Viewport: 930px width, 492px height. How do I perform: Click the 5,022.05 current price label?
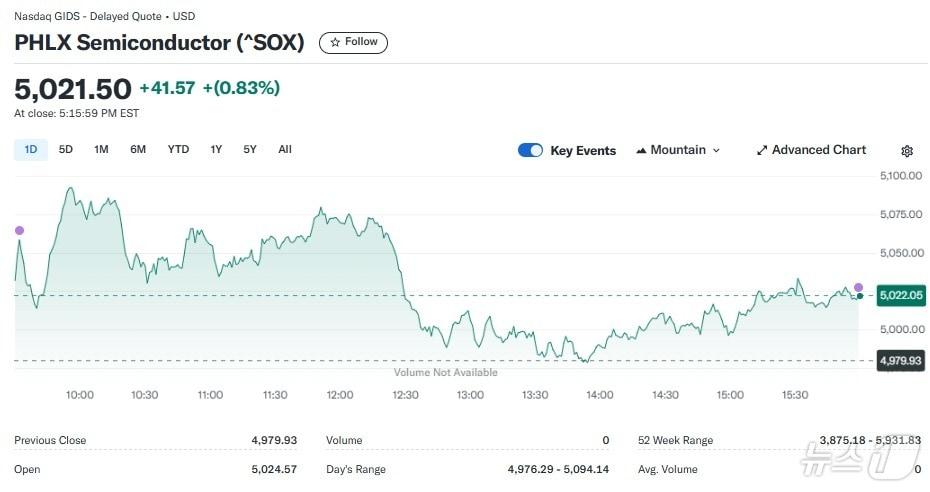pos(900,295)
